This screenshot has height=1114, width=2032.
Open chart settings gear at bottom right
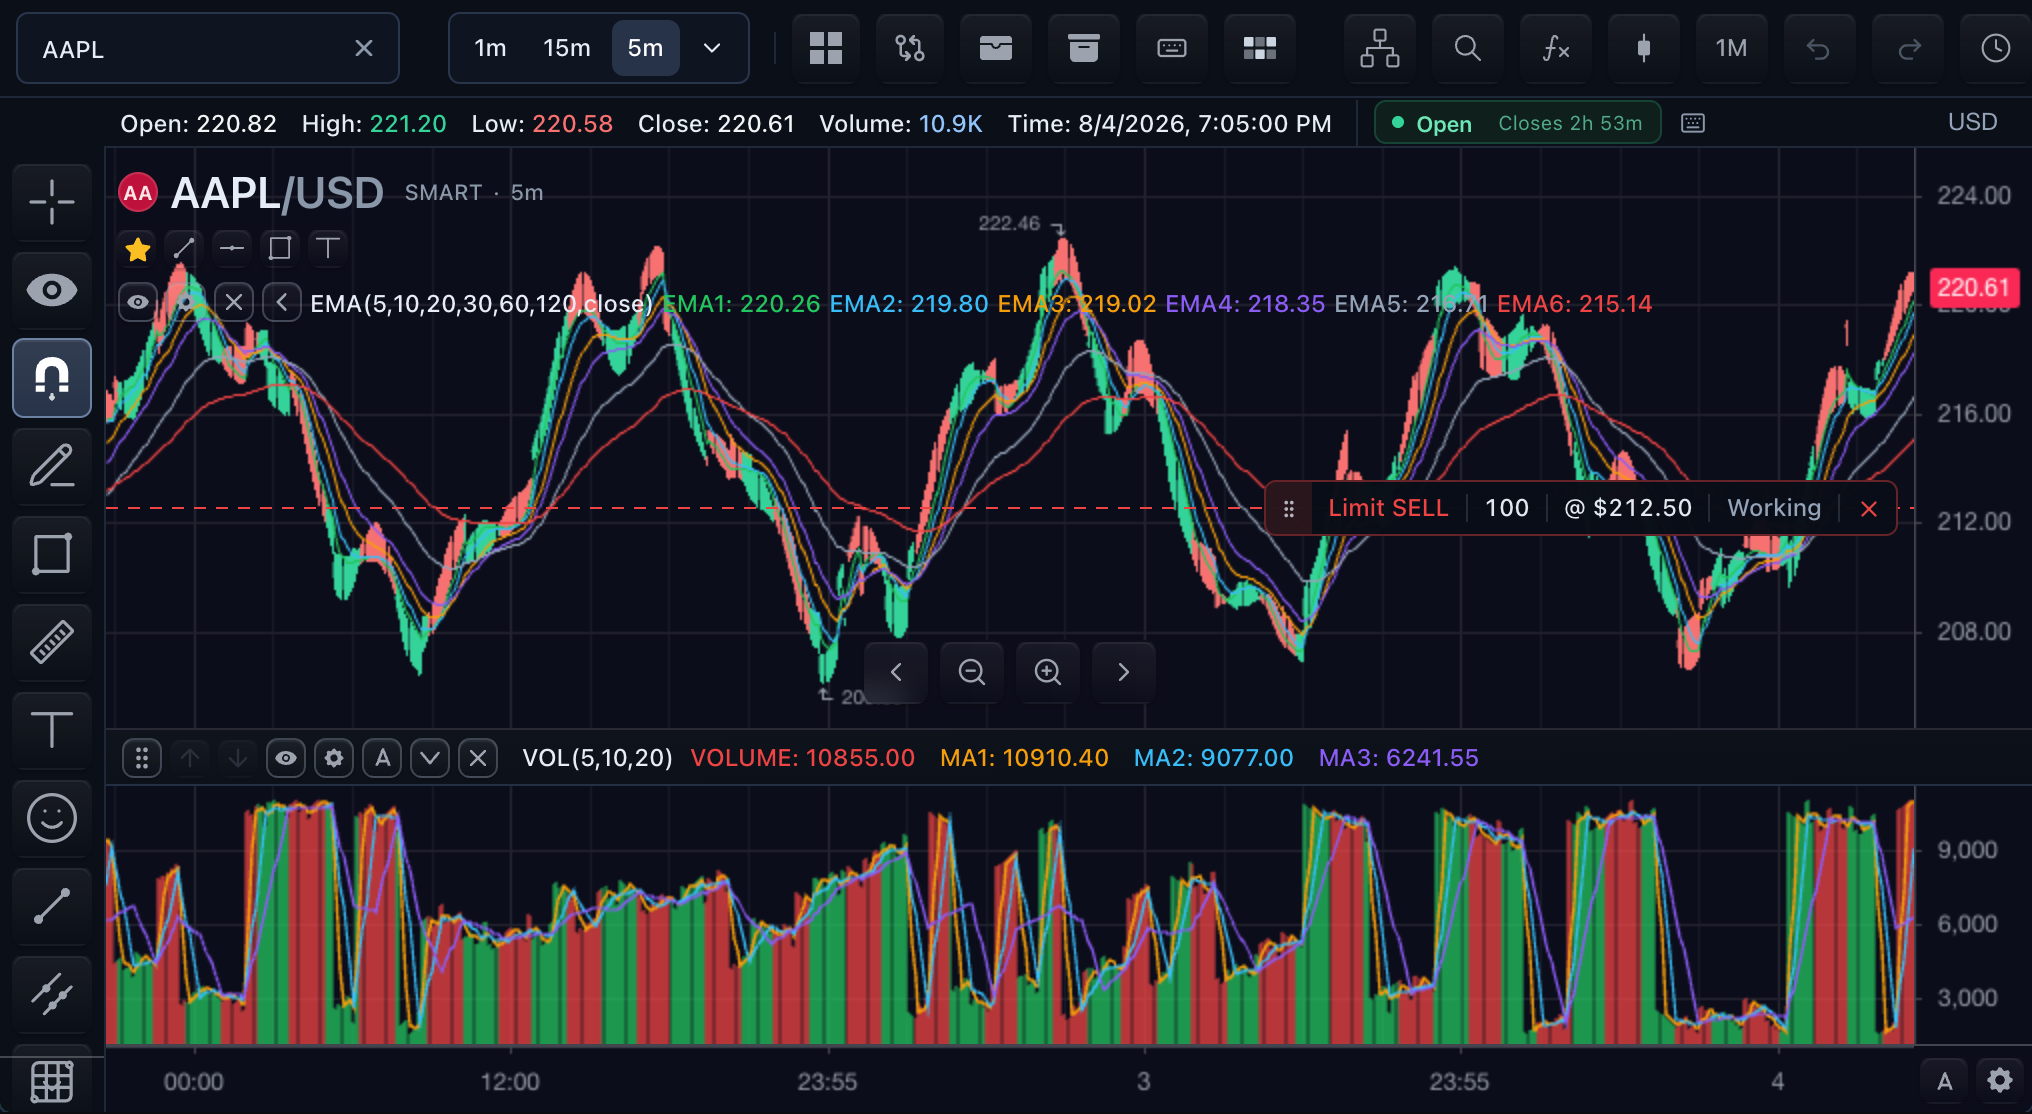(2000, 1081)
